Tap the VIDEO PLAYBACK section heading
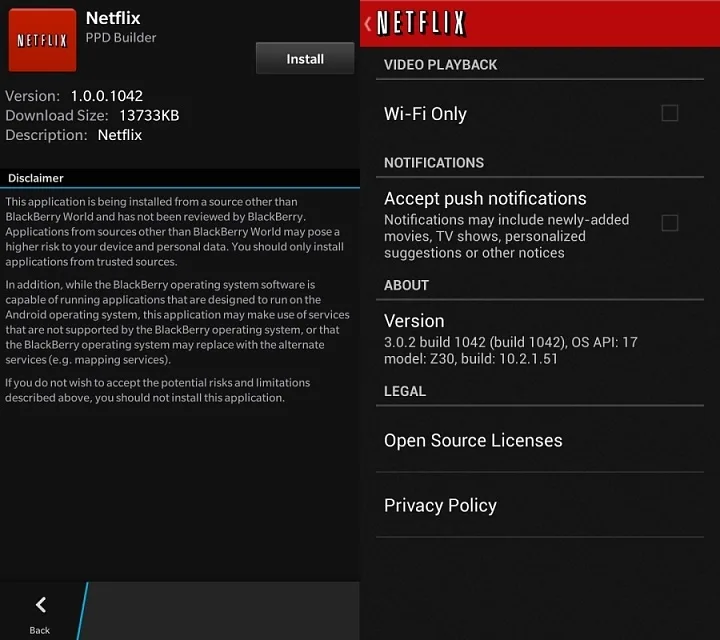 pyautogui.click(x=440, y=65)
